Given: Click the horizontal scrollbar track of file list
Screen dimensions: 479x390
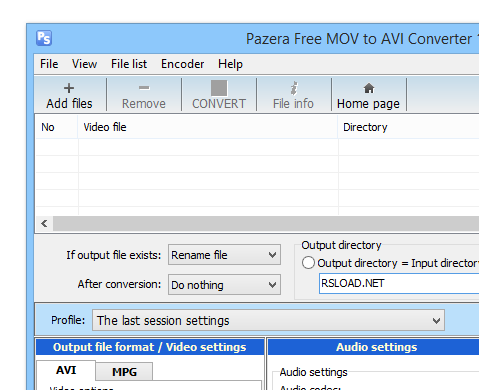Looking at the screenshot, I should tap(266, 224).
